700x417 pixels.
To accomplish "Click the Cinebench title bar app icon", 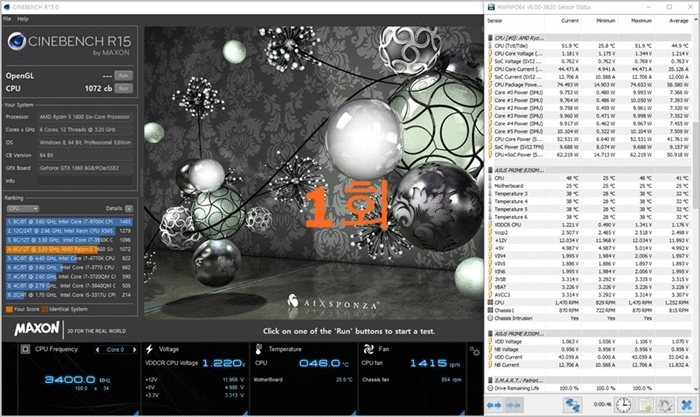I will point(6,7).
